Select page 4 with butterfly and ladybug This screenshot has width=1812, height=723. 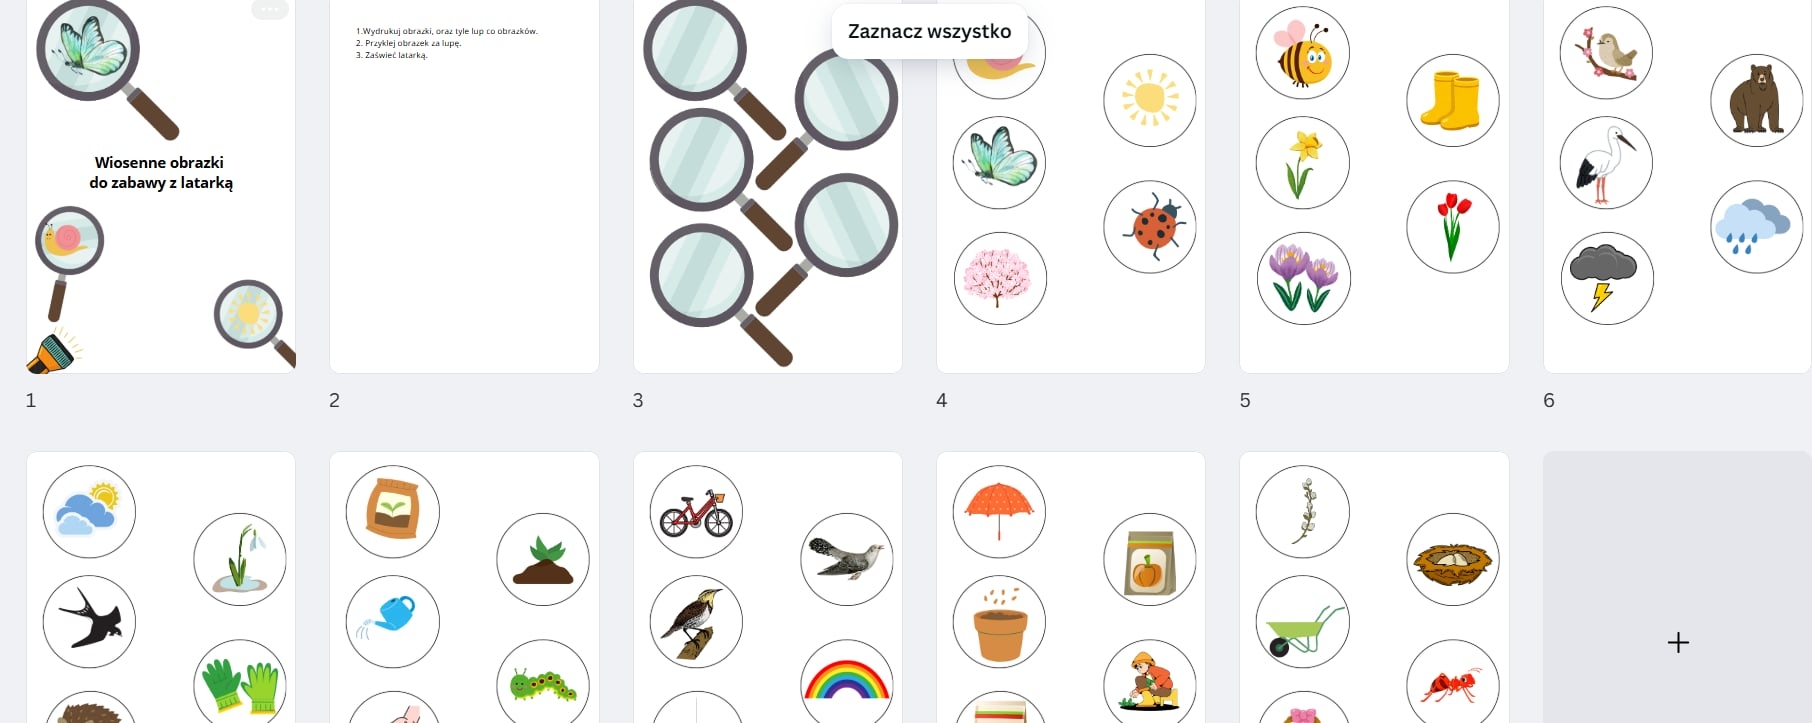[1071, 186]
